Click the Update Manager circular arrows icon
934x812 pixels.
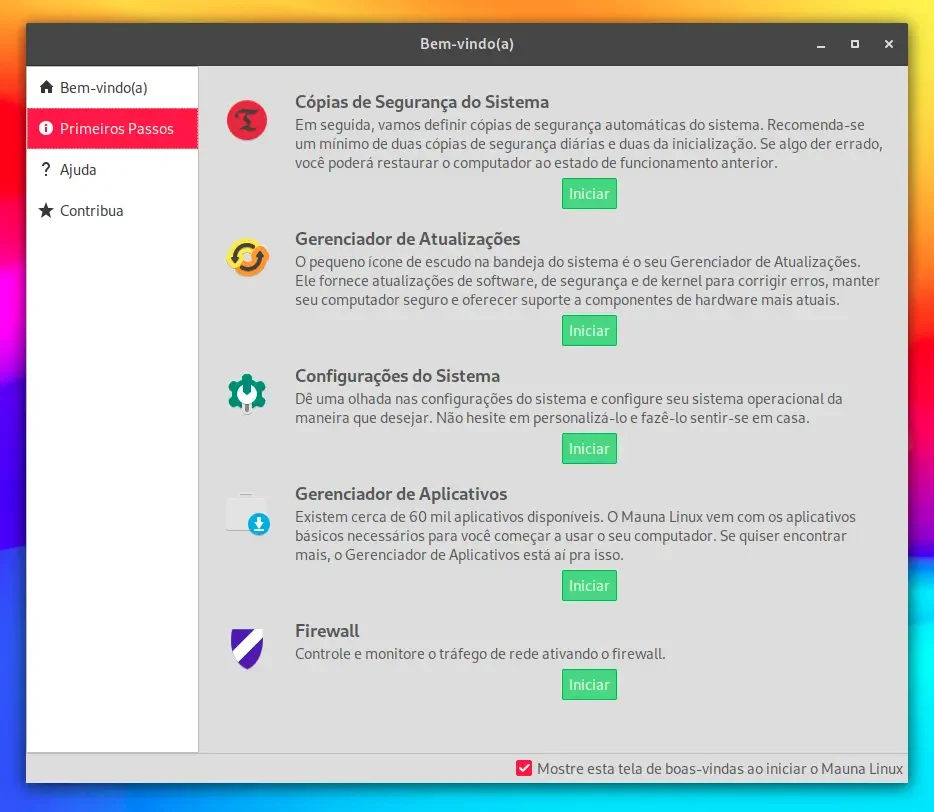(x=247, y=257)
